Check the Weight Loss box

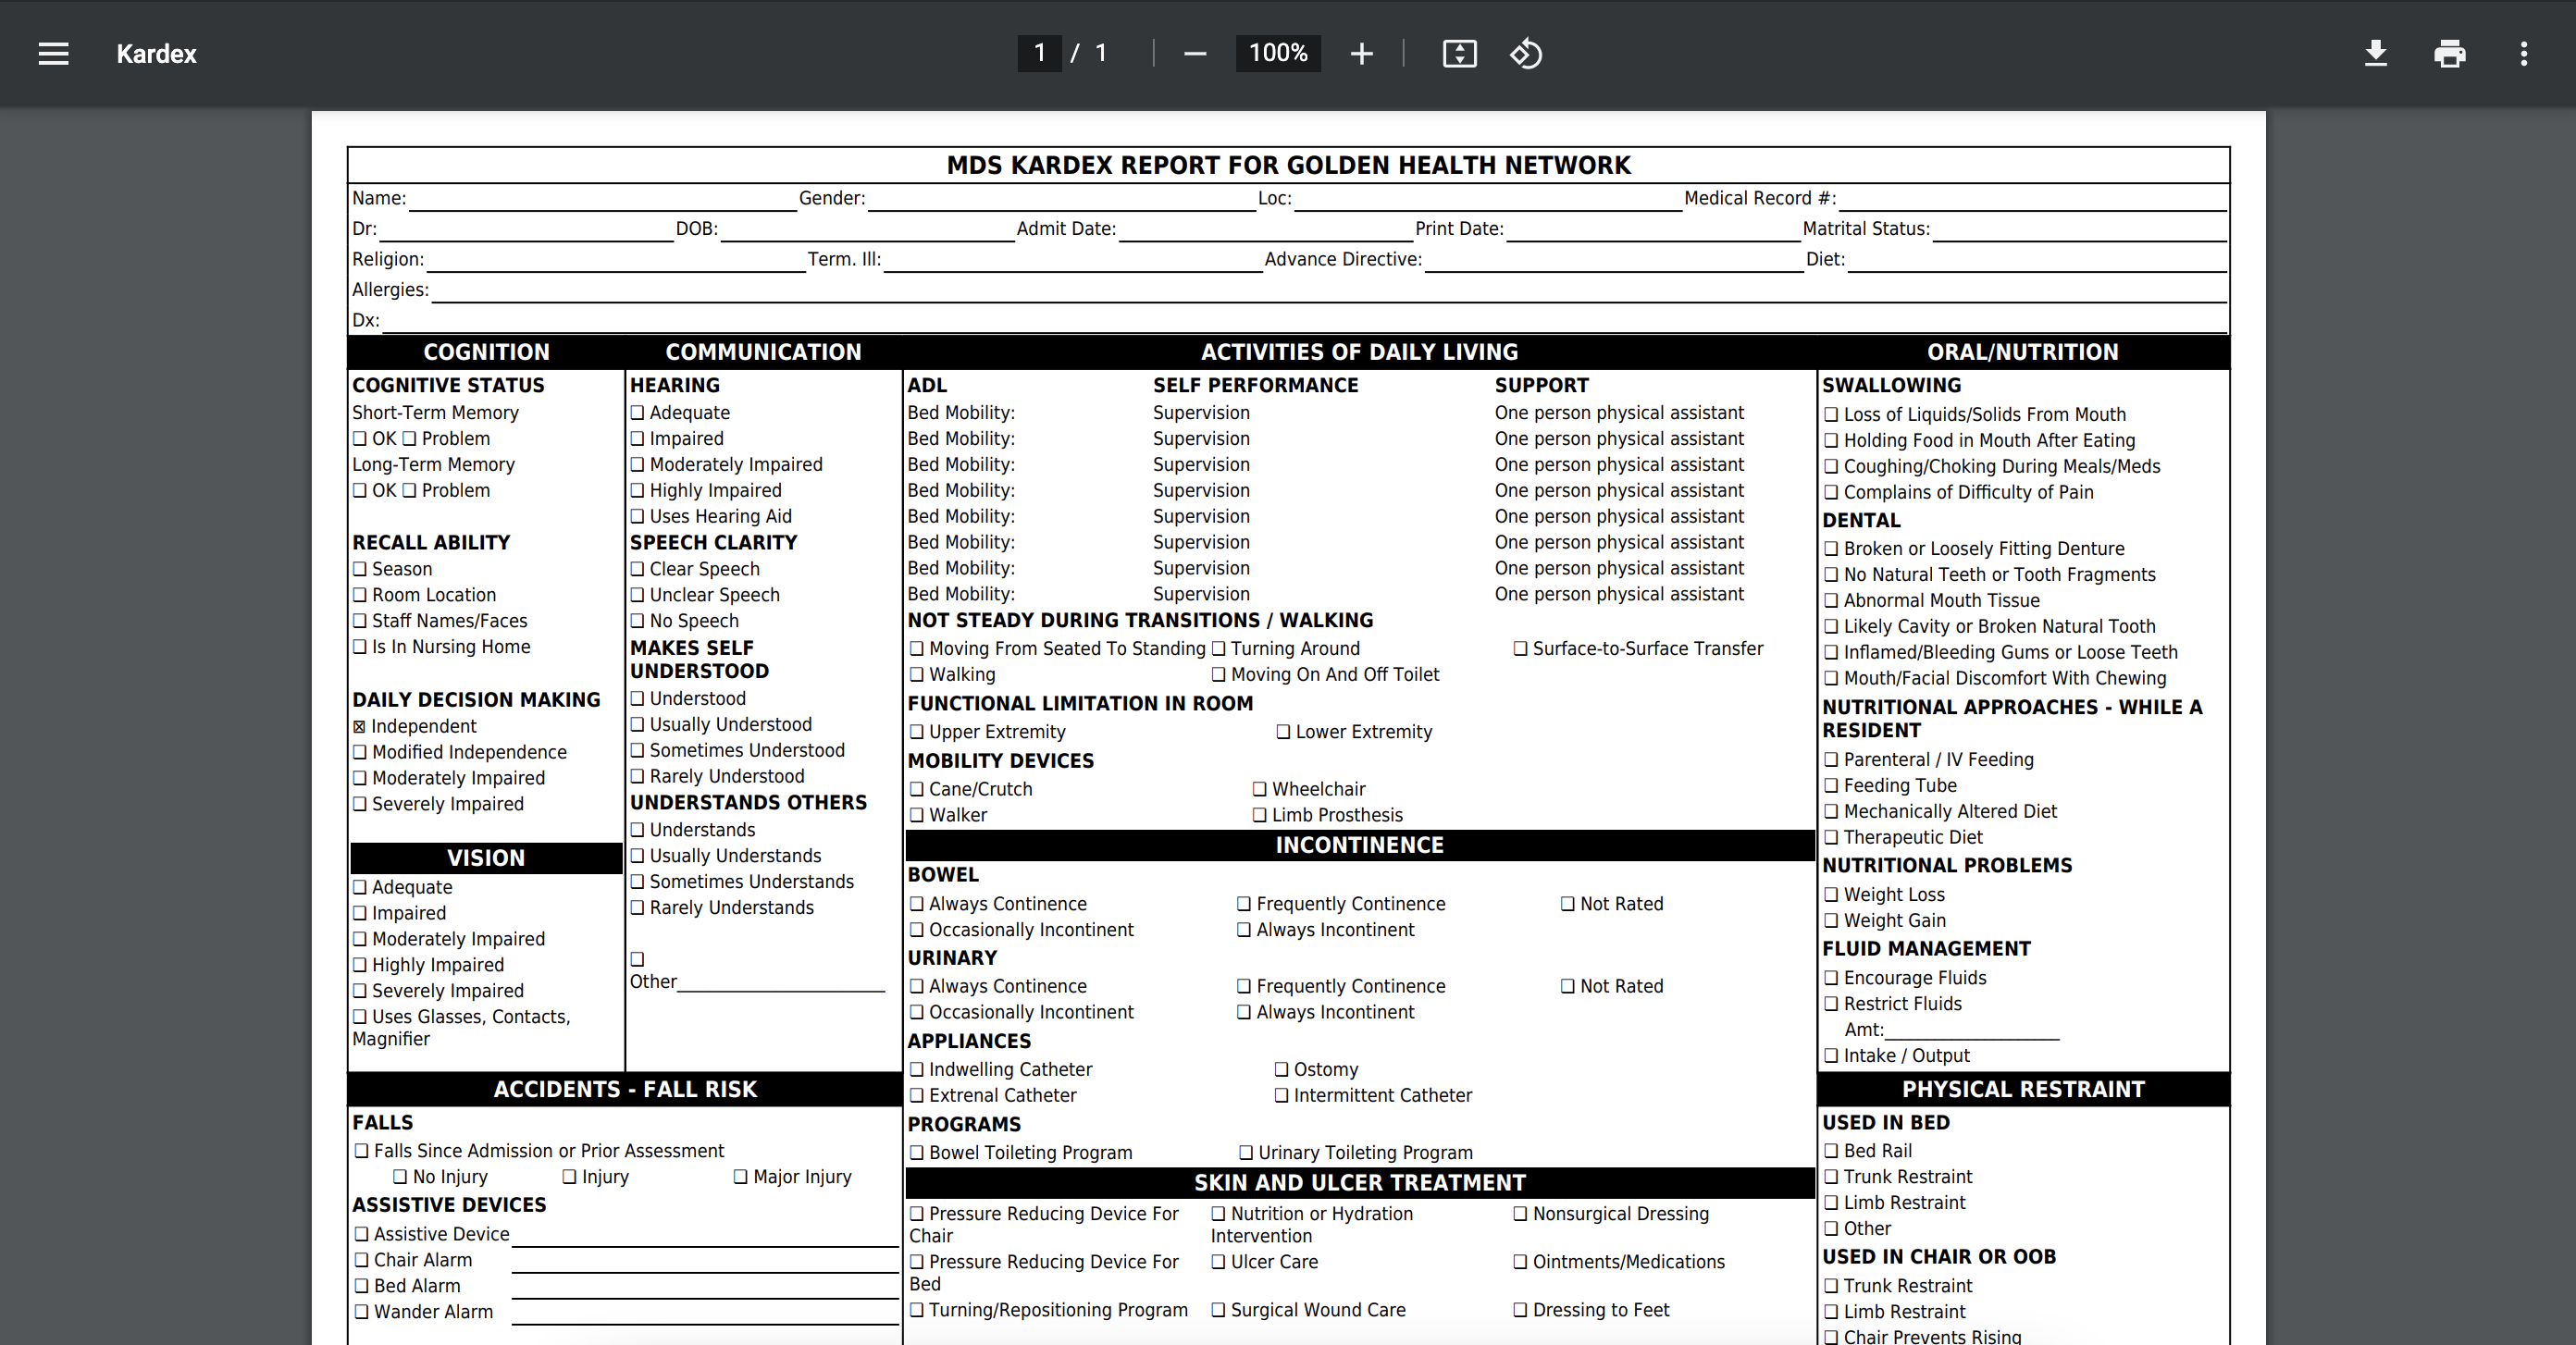coord(1831,895)
